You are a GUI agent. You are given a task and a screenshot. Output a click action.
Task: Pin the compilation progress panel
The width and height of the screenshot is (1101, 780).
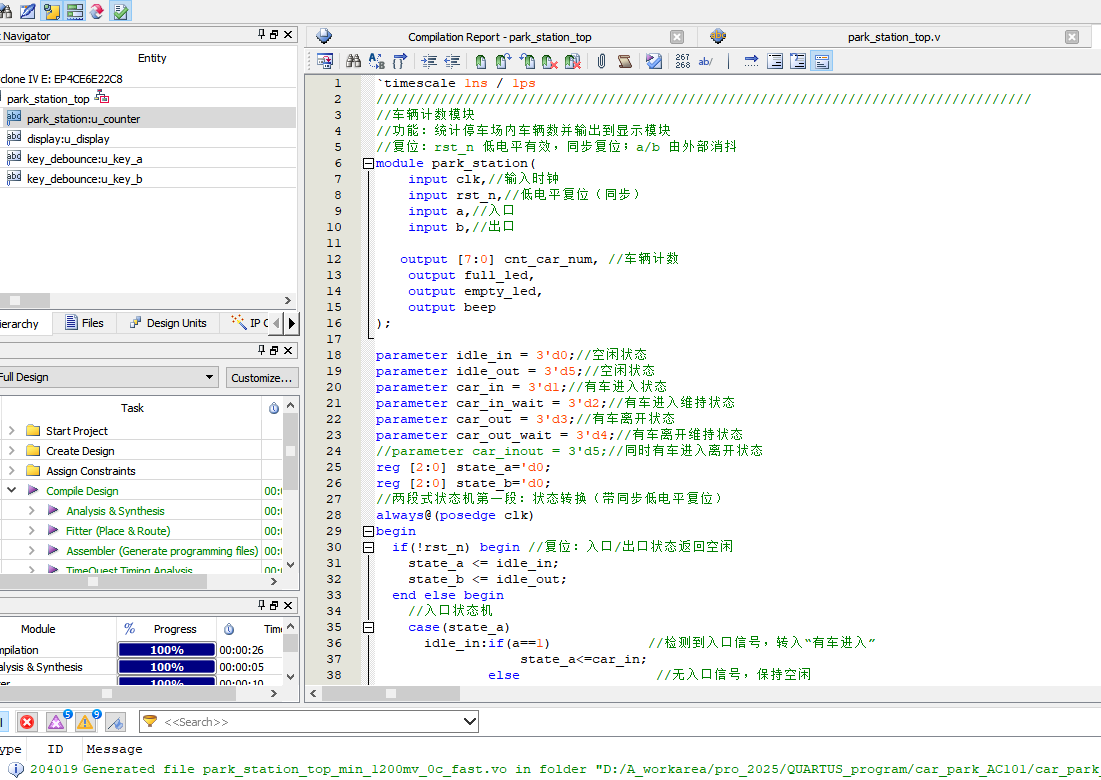261,605
